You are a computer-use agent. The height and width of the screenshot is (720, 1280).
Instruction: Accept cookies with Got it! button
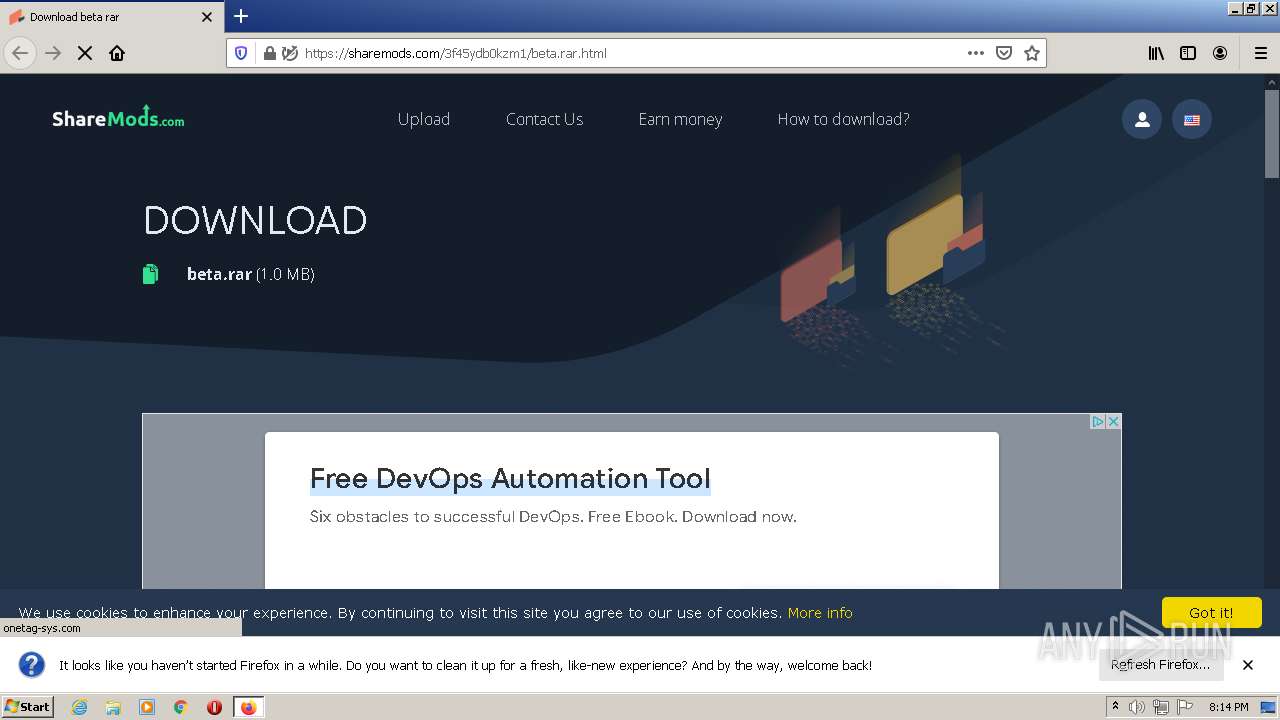click(x=1211, y=612)
